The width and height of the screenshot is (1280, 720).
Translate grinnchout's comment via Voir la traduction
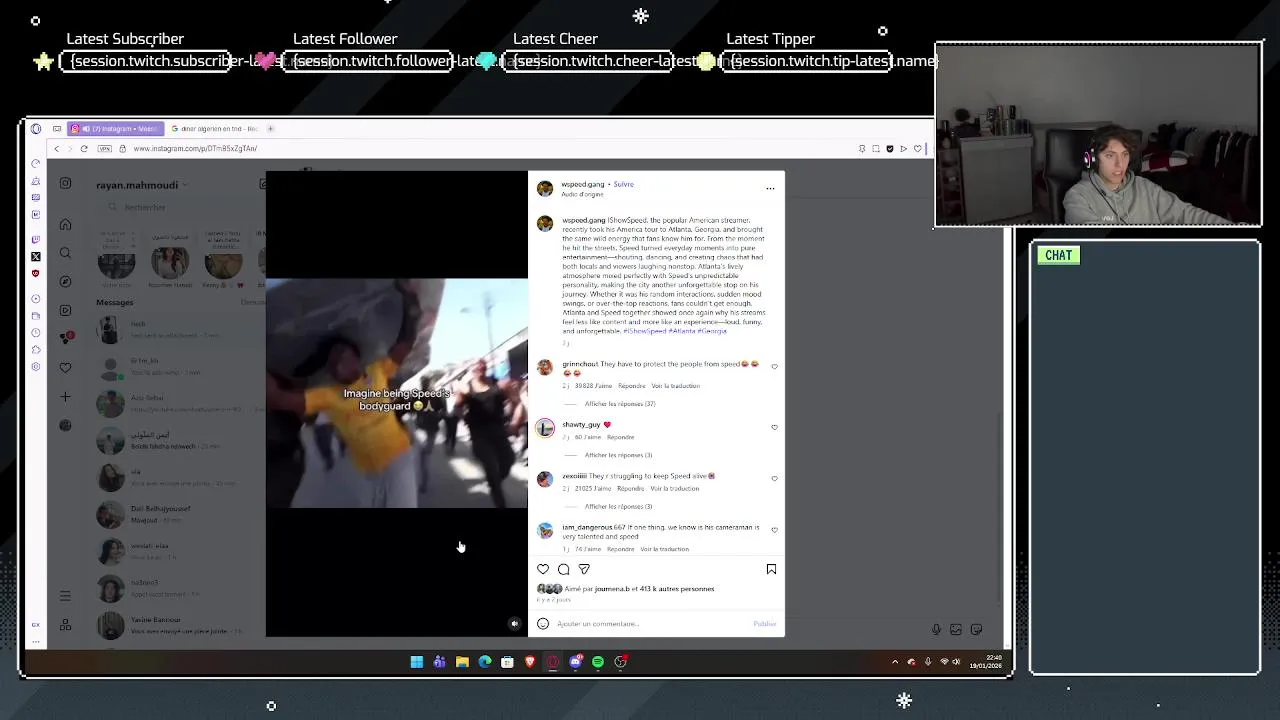[675, 386]
